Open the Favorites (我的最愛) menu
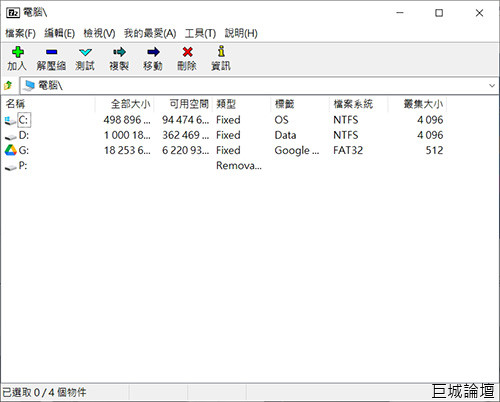 (150, 33)
